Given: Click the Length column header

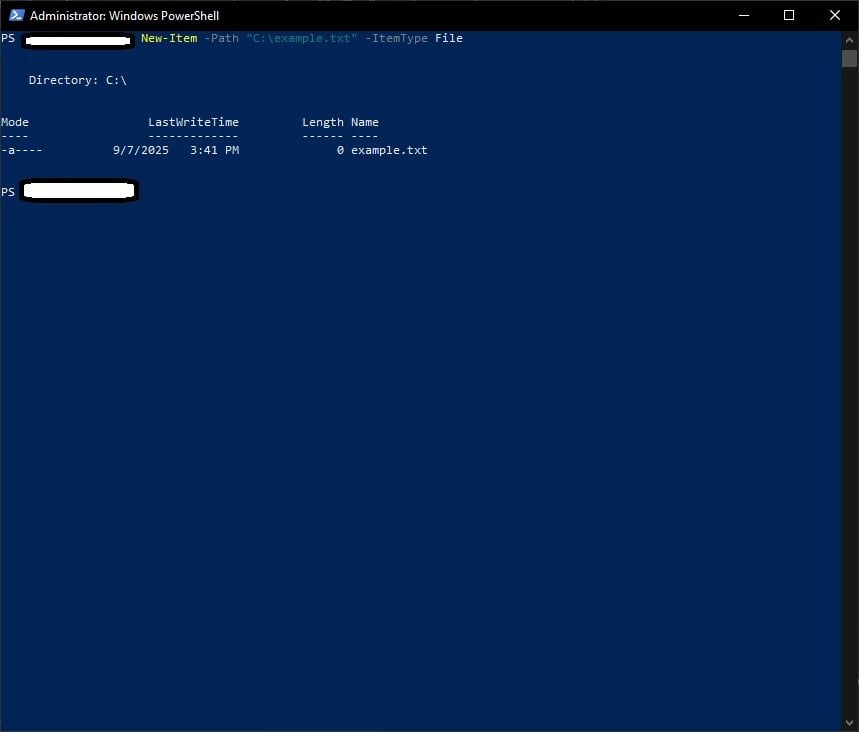Looking at the screenshot, I should tap(322, 122).
